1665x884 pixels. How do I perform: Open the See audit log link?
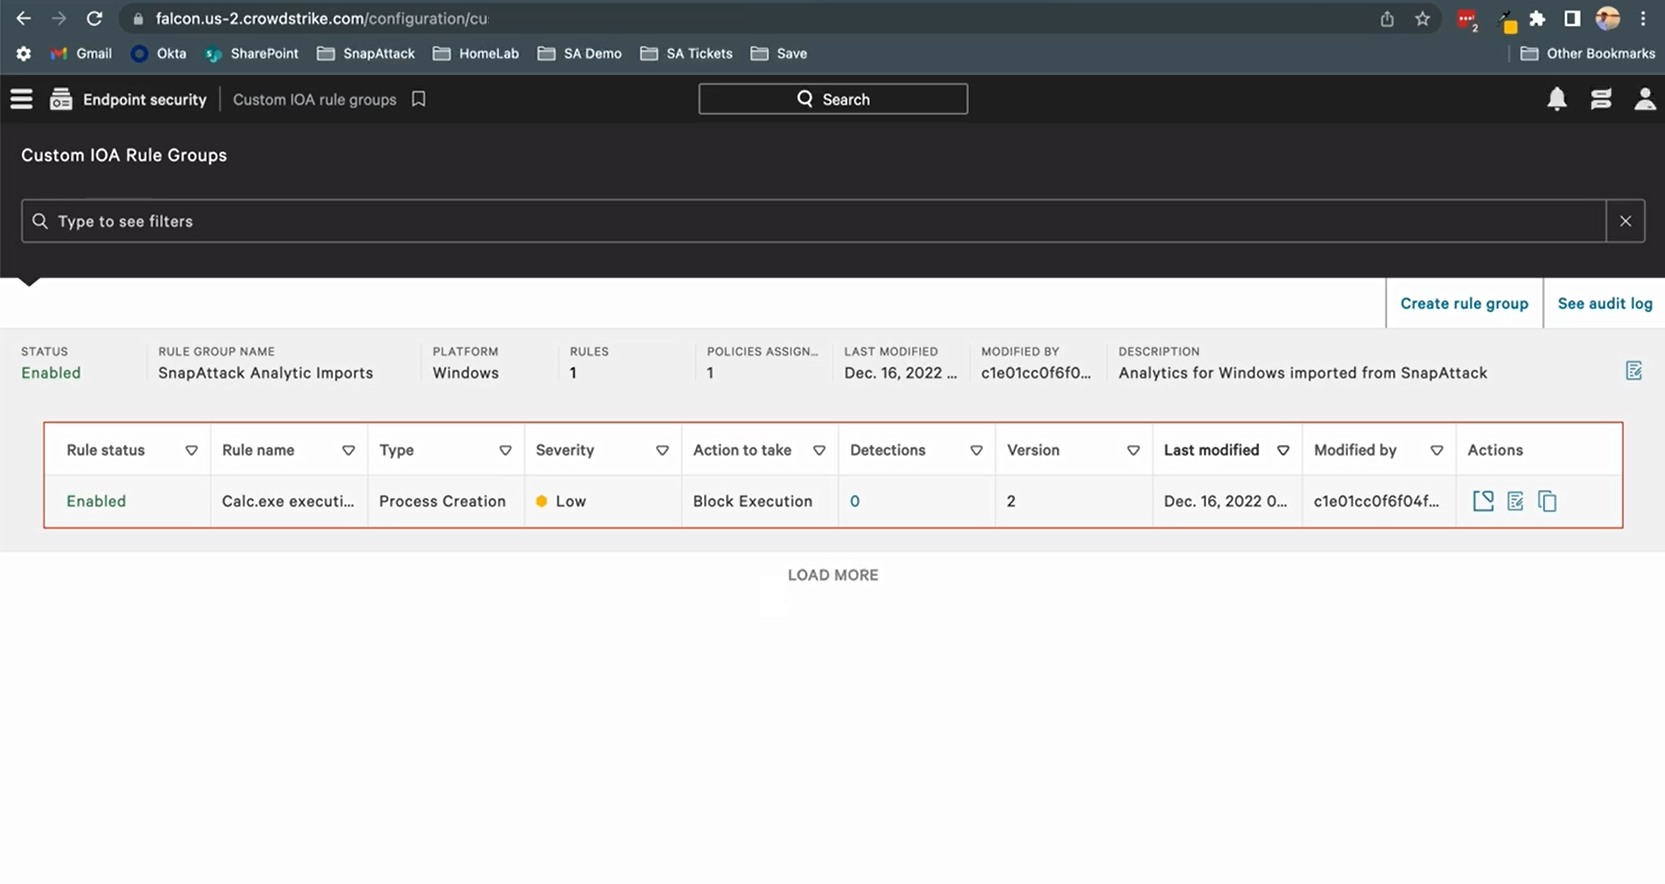1604,303
